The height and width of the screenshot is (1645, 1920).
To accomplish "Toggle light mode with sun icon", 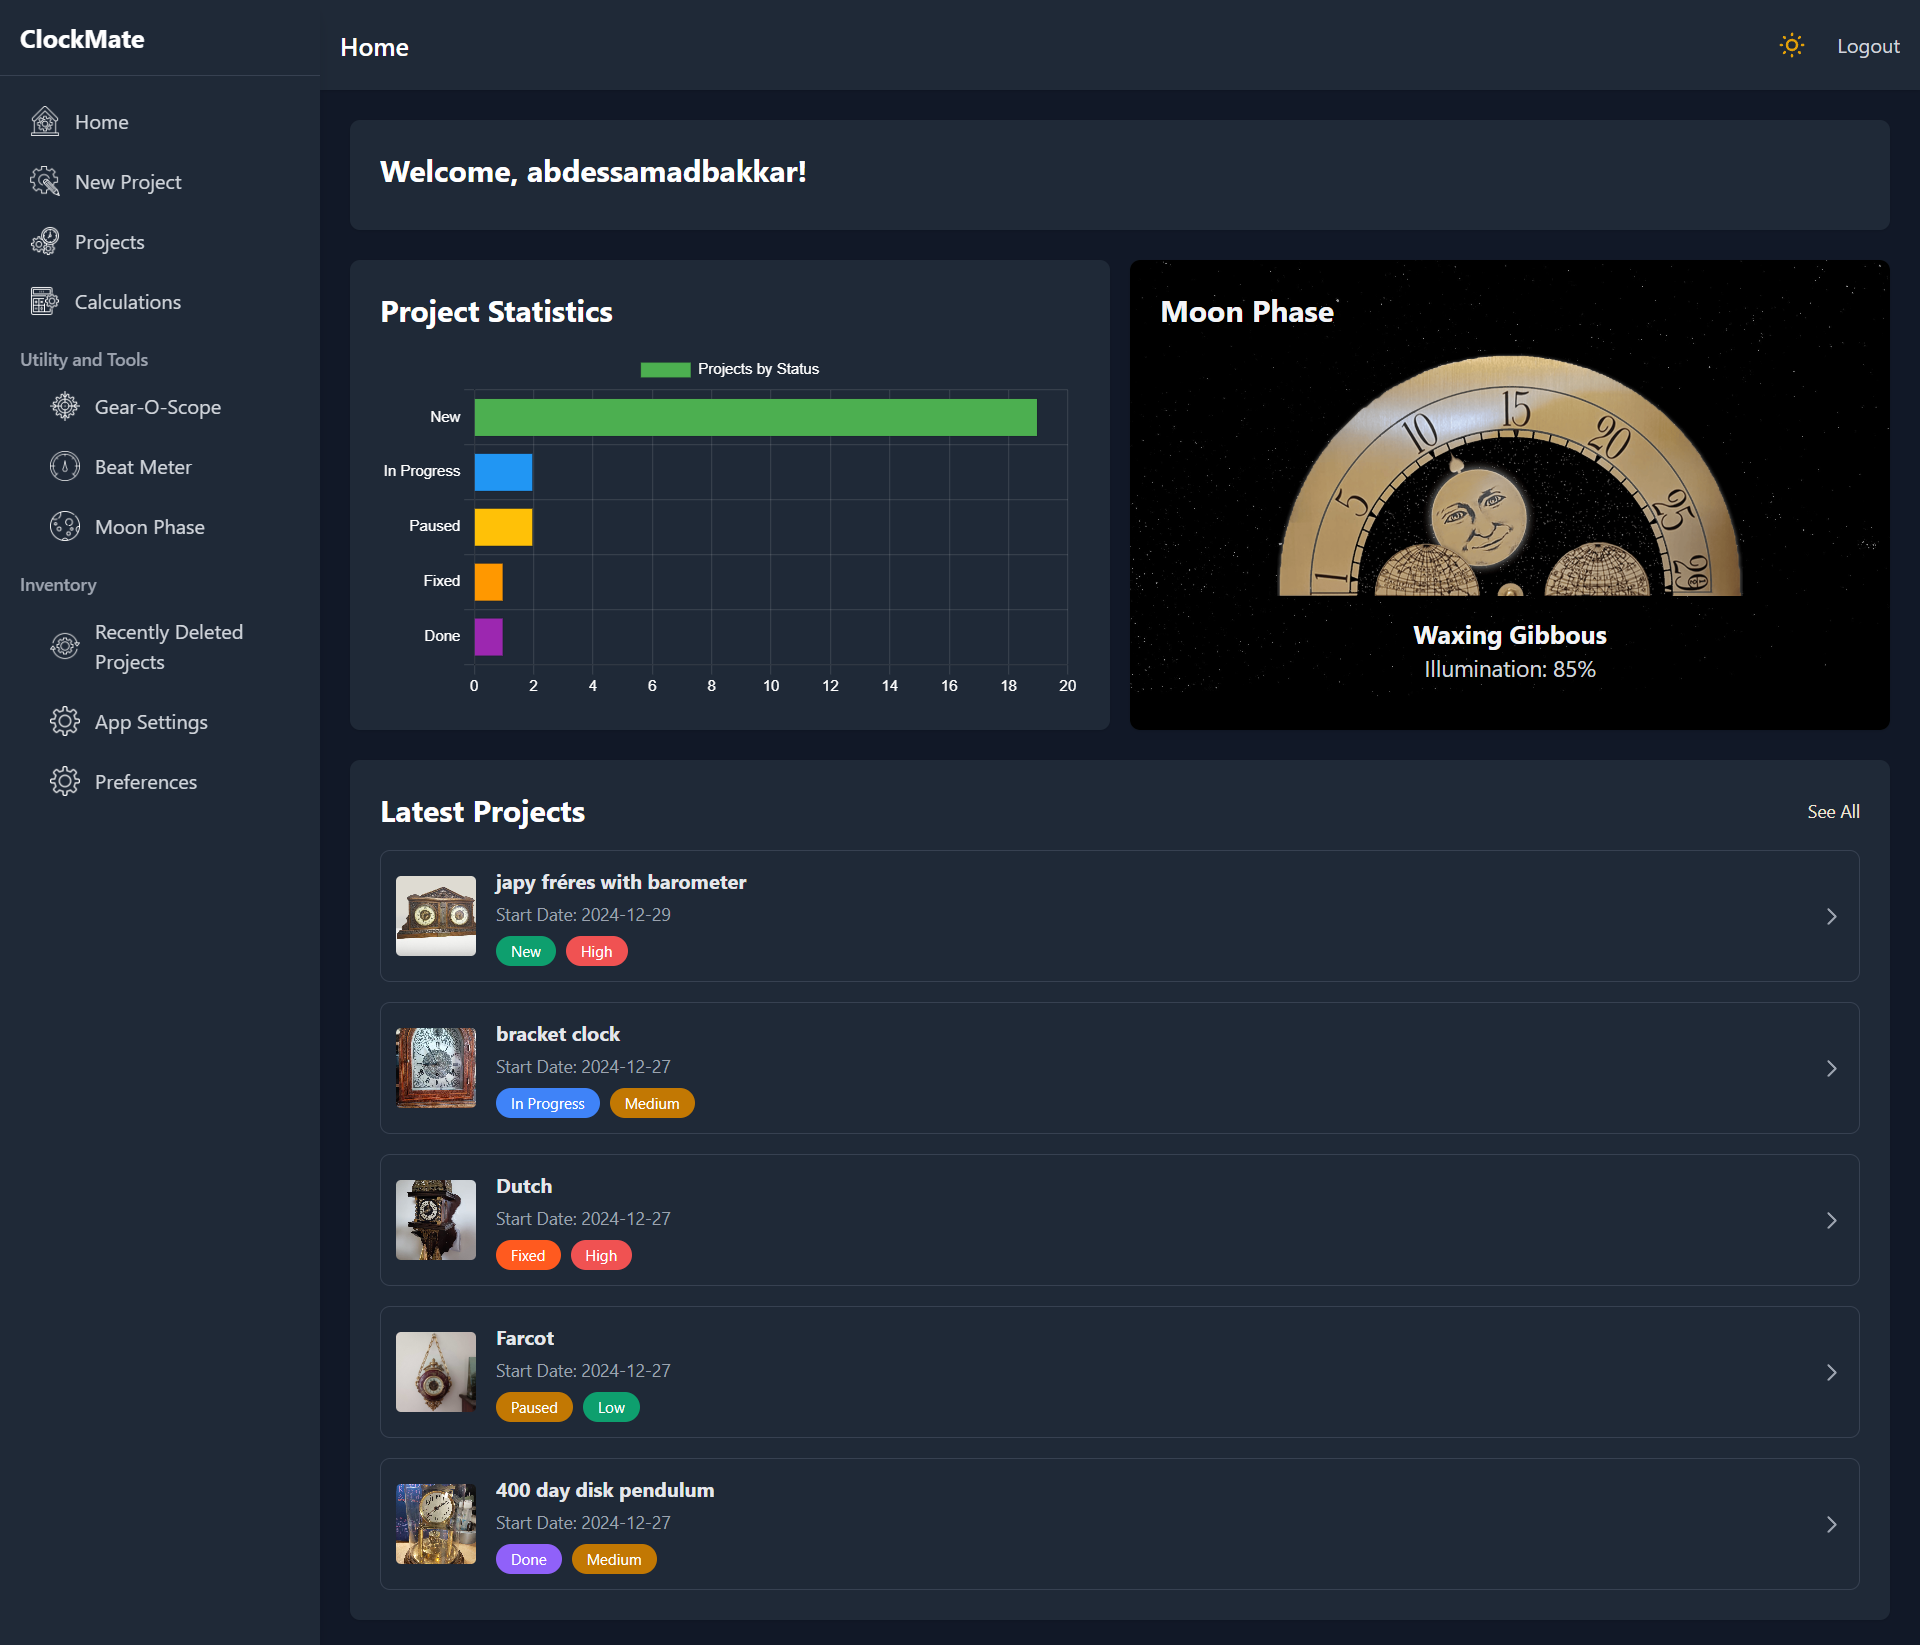I will (x=1791, y=46).
